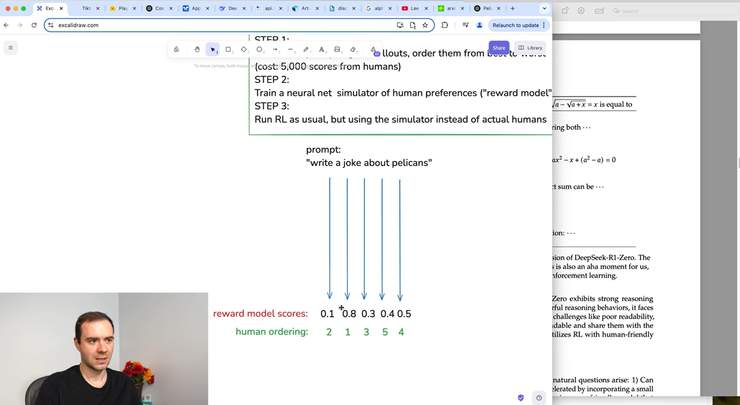740x405 pixels.
Task: Switch to the Tikt browser tab
Action: point(88,8)
